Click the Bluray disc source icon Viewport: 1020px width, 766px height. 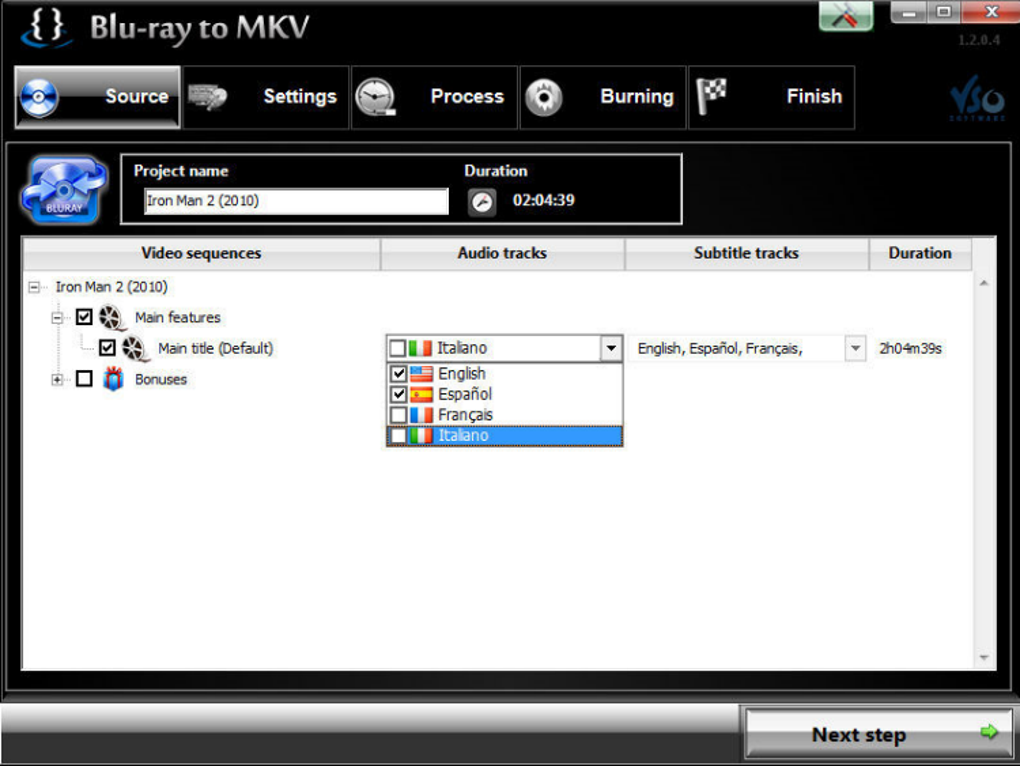[x=64, y=190]
